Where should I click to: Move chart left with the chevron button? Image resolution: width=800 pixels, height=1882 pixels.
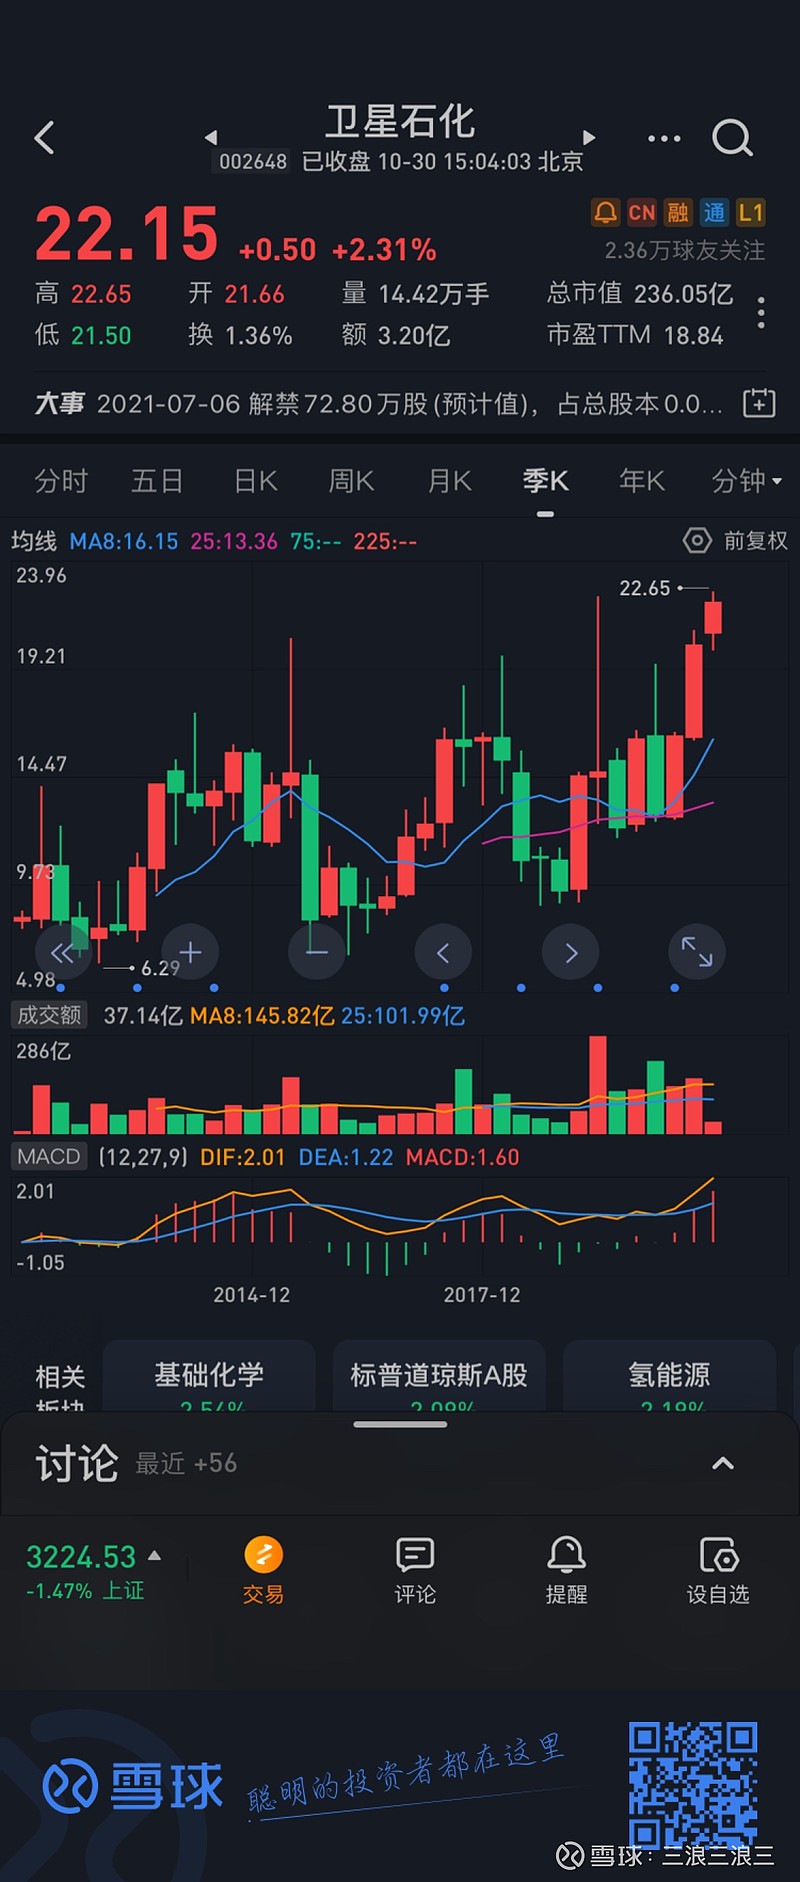[x=443, y=952]
